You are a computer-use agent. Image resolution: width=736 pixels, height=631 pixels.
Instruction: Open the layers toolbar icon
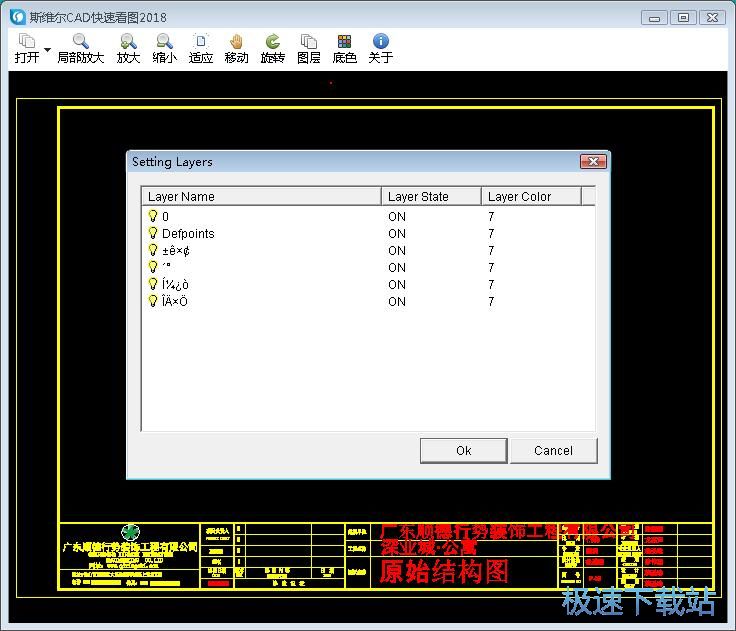coord(309,42)
